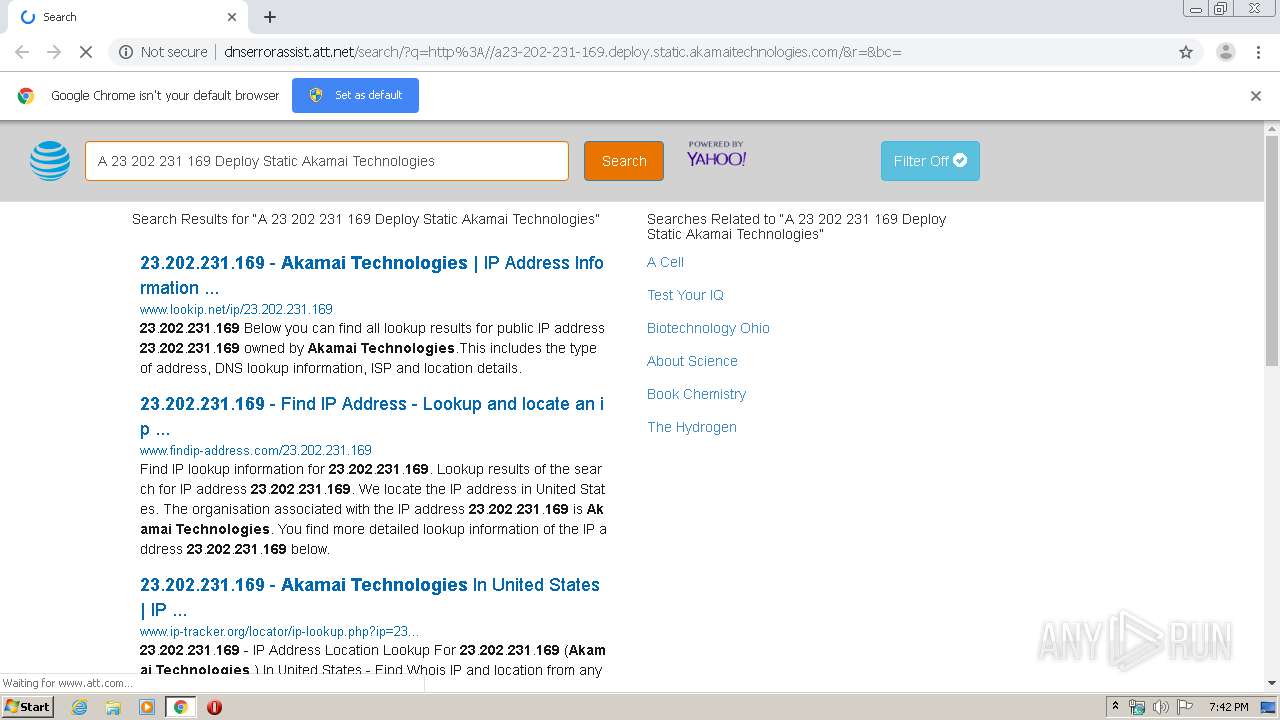Image resolution: width=1280 pixels, height=720 pixels.
Task: Open related search Biotechnology Ohio
Action: click(708, 328)
